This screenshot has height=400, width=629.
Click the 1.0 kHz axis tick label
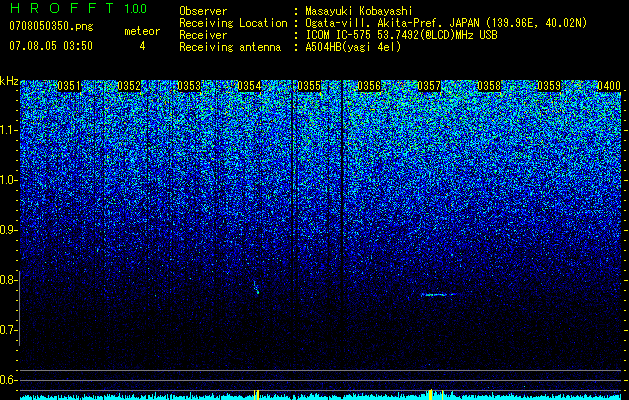click(8, 180)
